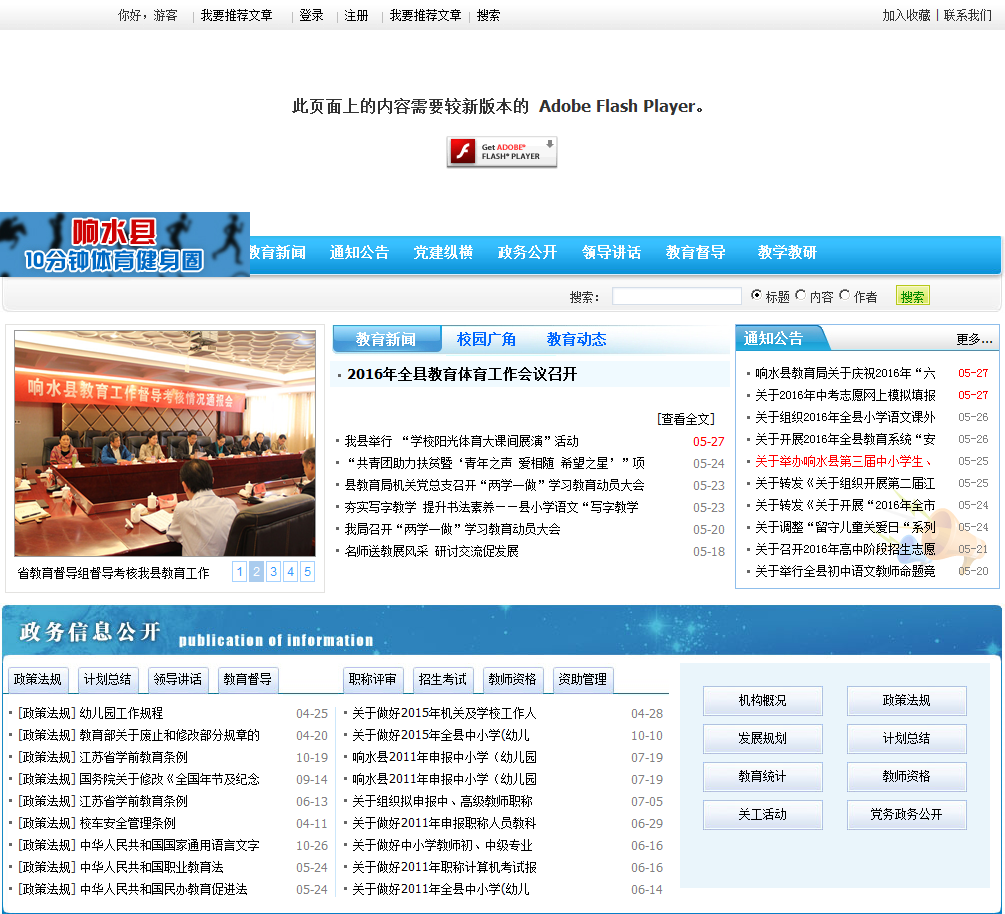Open 关于做好2011年职称计算机考试报
1005x914 pixels.
coord(444,867)
